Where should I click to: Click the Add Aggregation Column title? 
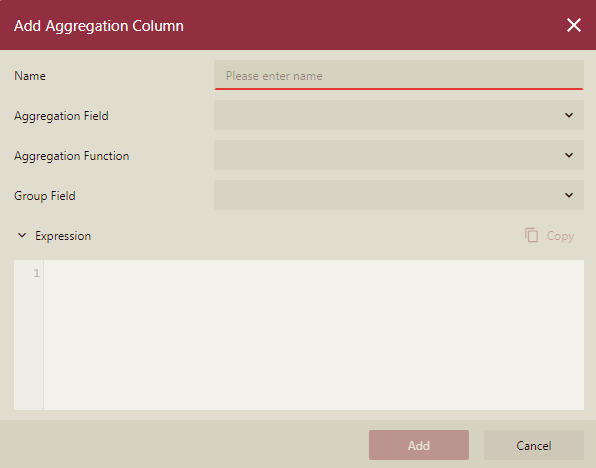(x=99, y=26)
